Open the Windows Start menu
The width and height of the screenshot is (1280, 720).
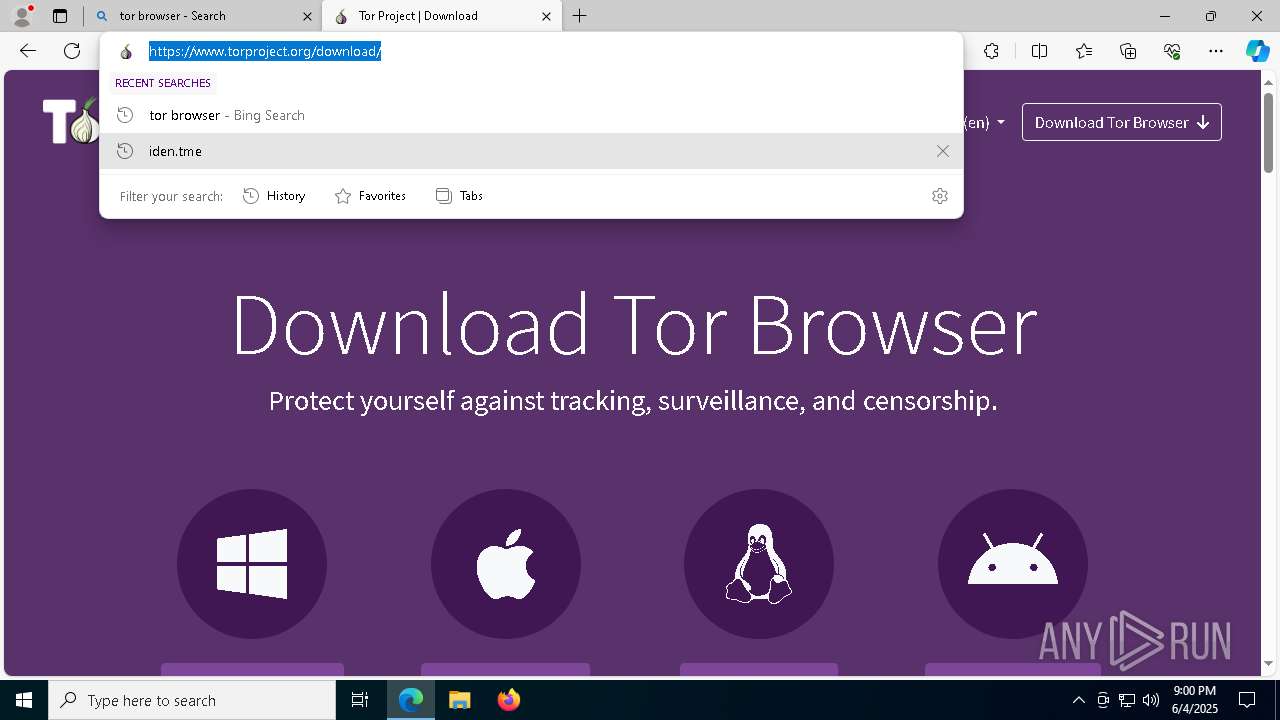pos(24,700)
